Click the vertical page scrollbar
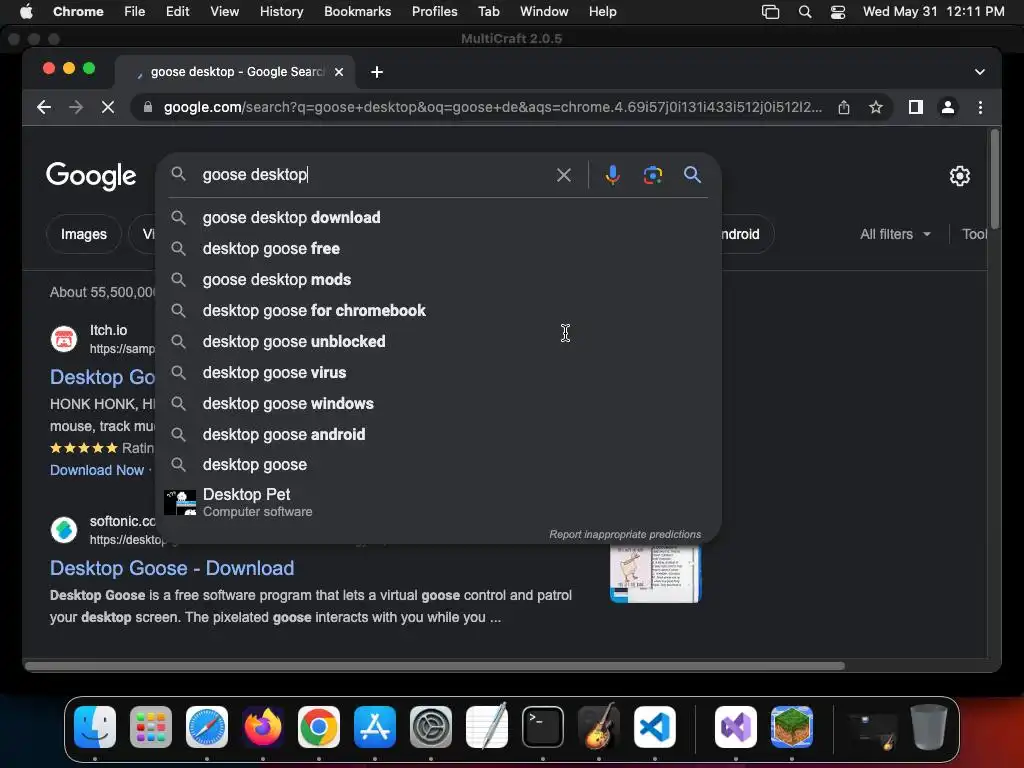Screen dimensions: 1024x768 click(x=995, y=179)
